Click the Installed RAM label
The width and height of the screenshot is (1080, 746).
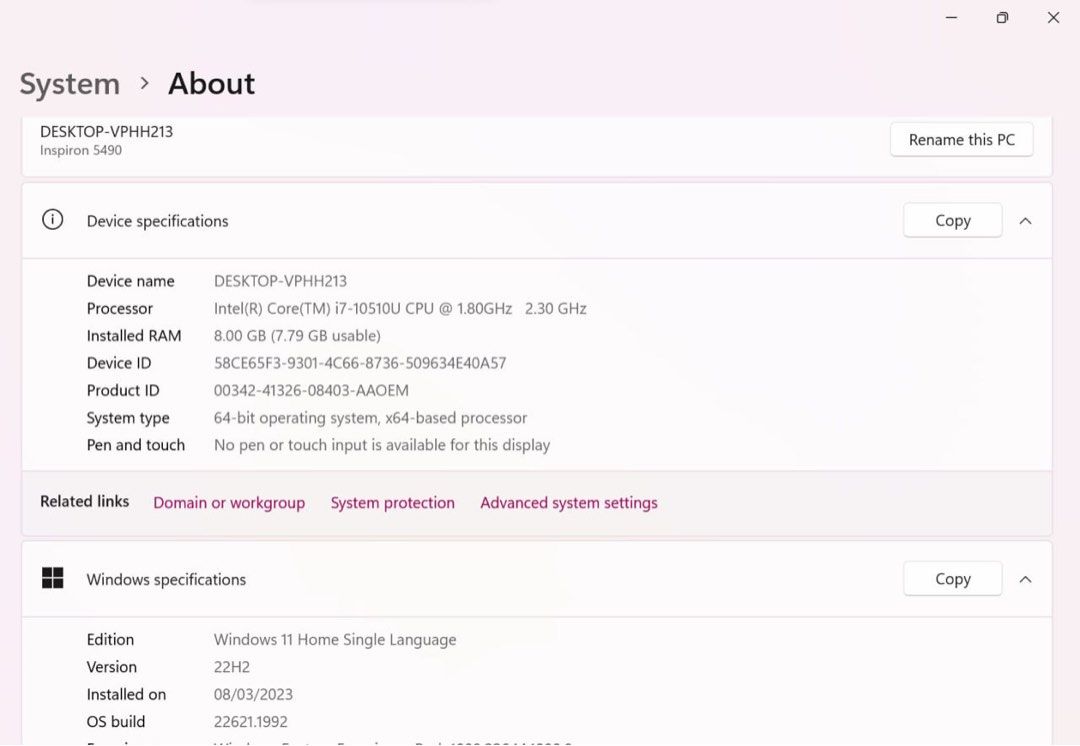click(x=134, y=335)
